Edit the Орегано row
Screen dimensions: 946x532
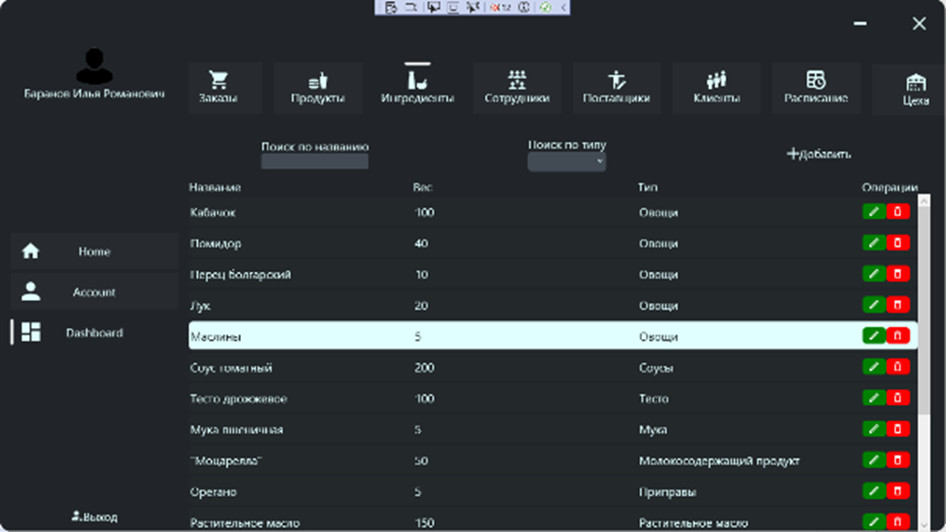pos(874,491)
